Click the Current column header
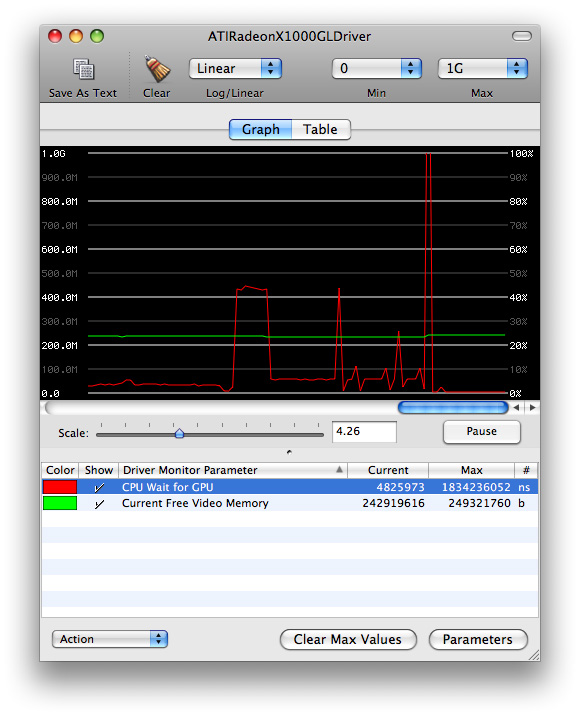 click(388, 470)
